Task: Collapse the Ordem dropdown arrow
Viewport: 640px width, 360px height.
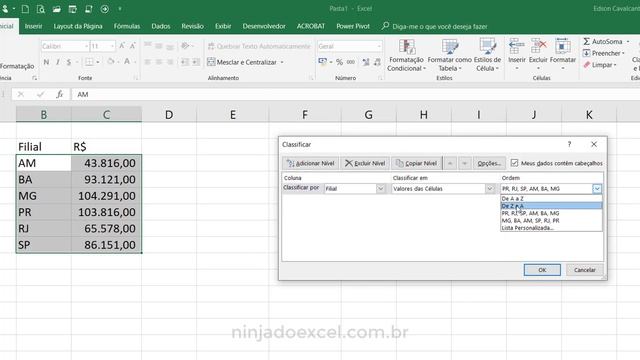Action: pyautogui.click(x=597, y=189)
